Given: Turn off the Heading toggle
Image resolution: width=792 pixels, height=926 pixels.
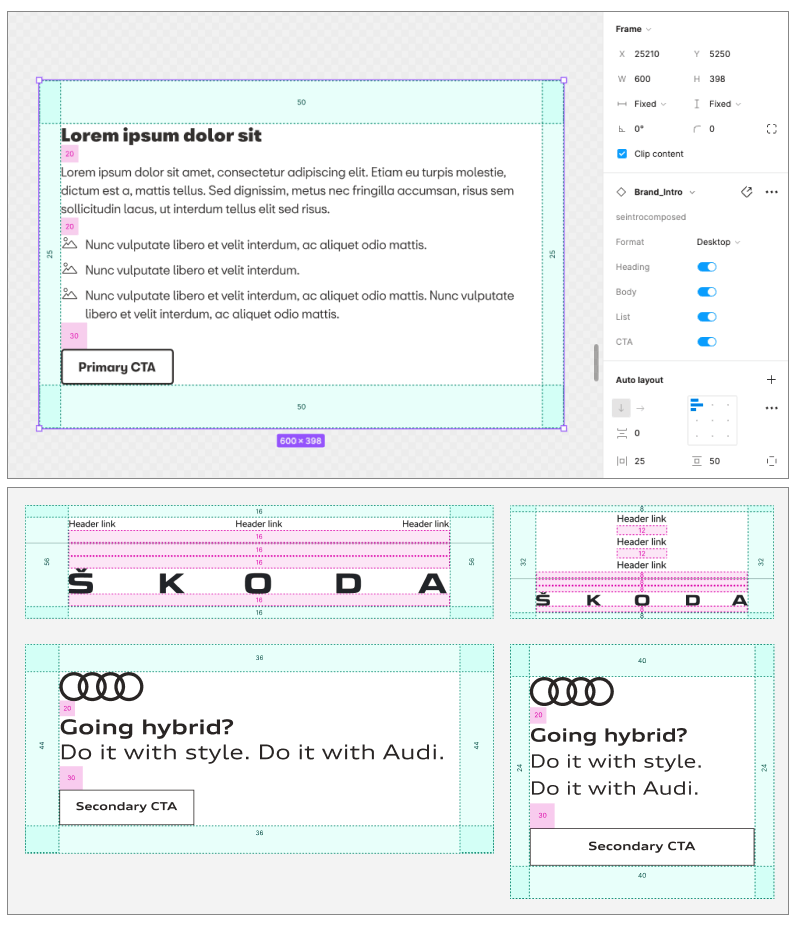Looking at the screenshot, I should (x=706, y=267).
